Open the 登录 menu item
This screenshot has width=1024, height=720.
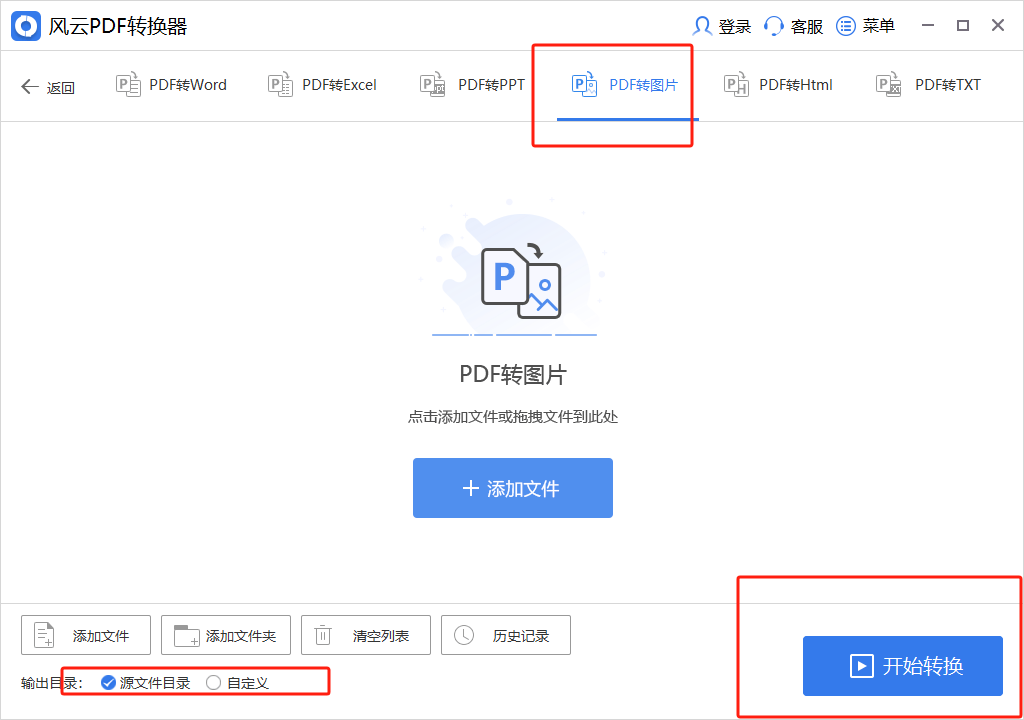(x=721, y=25)
